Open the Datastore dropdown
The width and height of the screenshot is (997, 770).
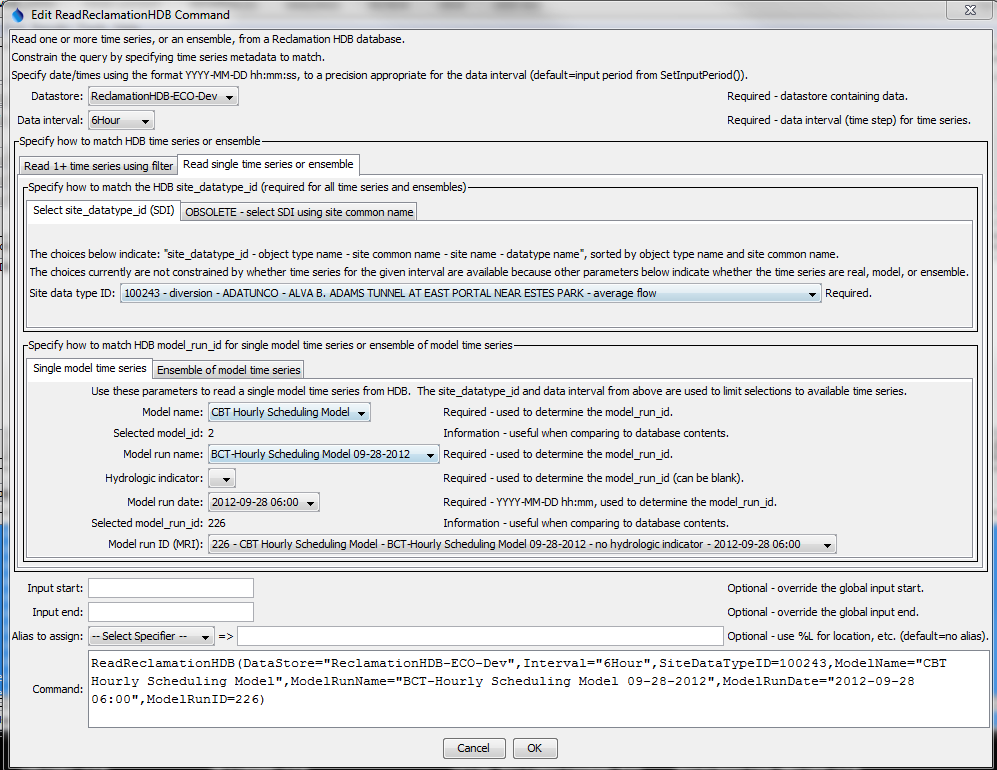(230, 97)
